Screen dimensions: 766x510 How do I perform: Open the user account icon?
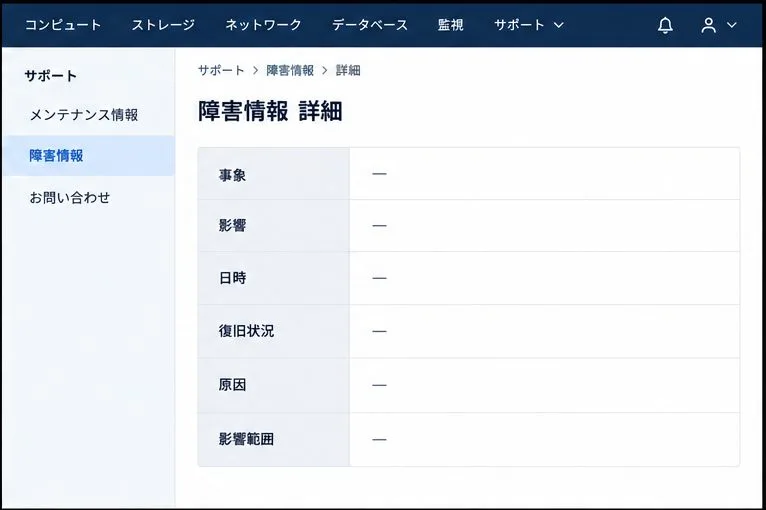point(708,25)
